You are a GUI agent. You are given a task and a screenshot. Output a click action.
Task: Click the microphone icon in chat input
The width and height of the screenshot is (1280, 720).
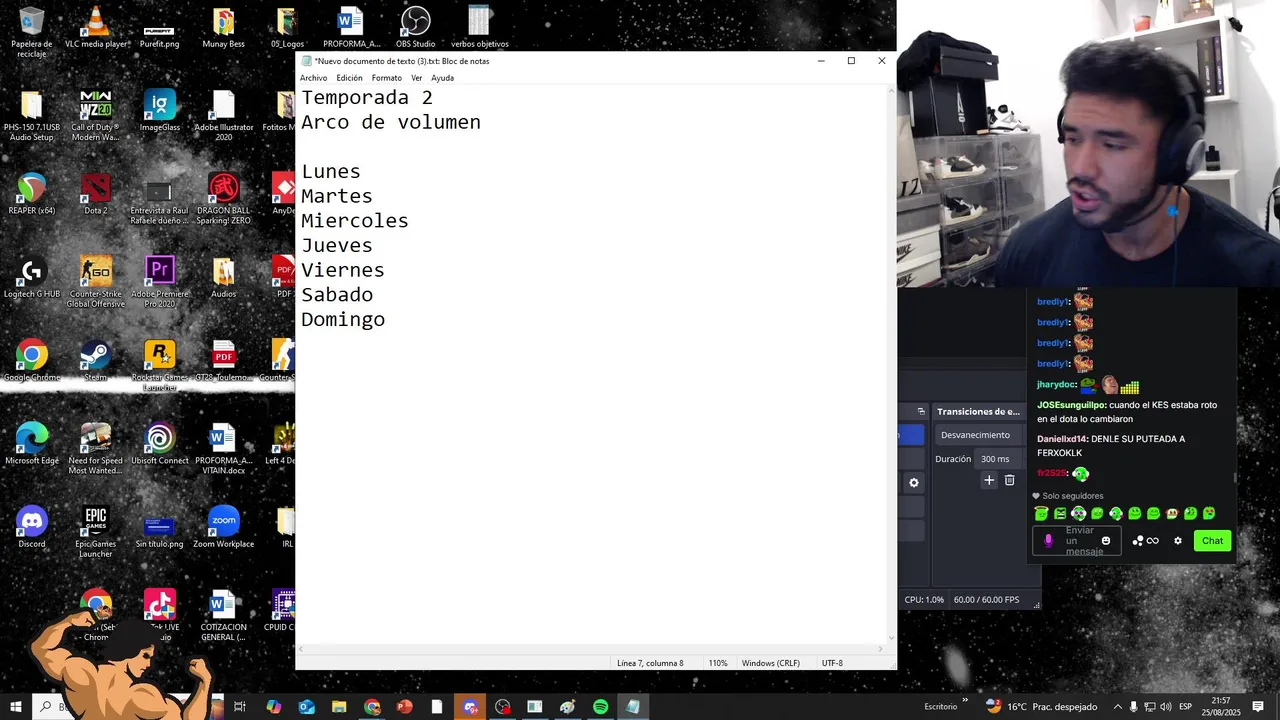click(x=1048, y=541)
